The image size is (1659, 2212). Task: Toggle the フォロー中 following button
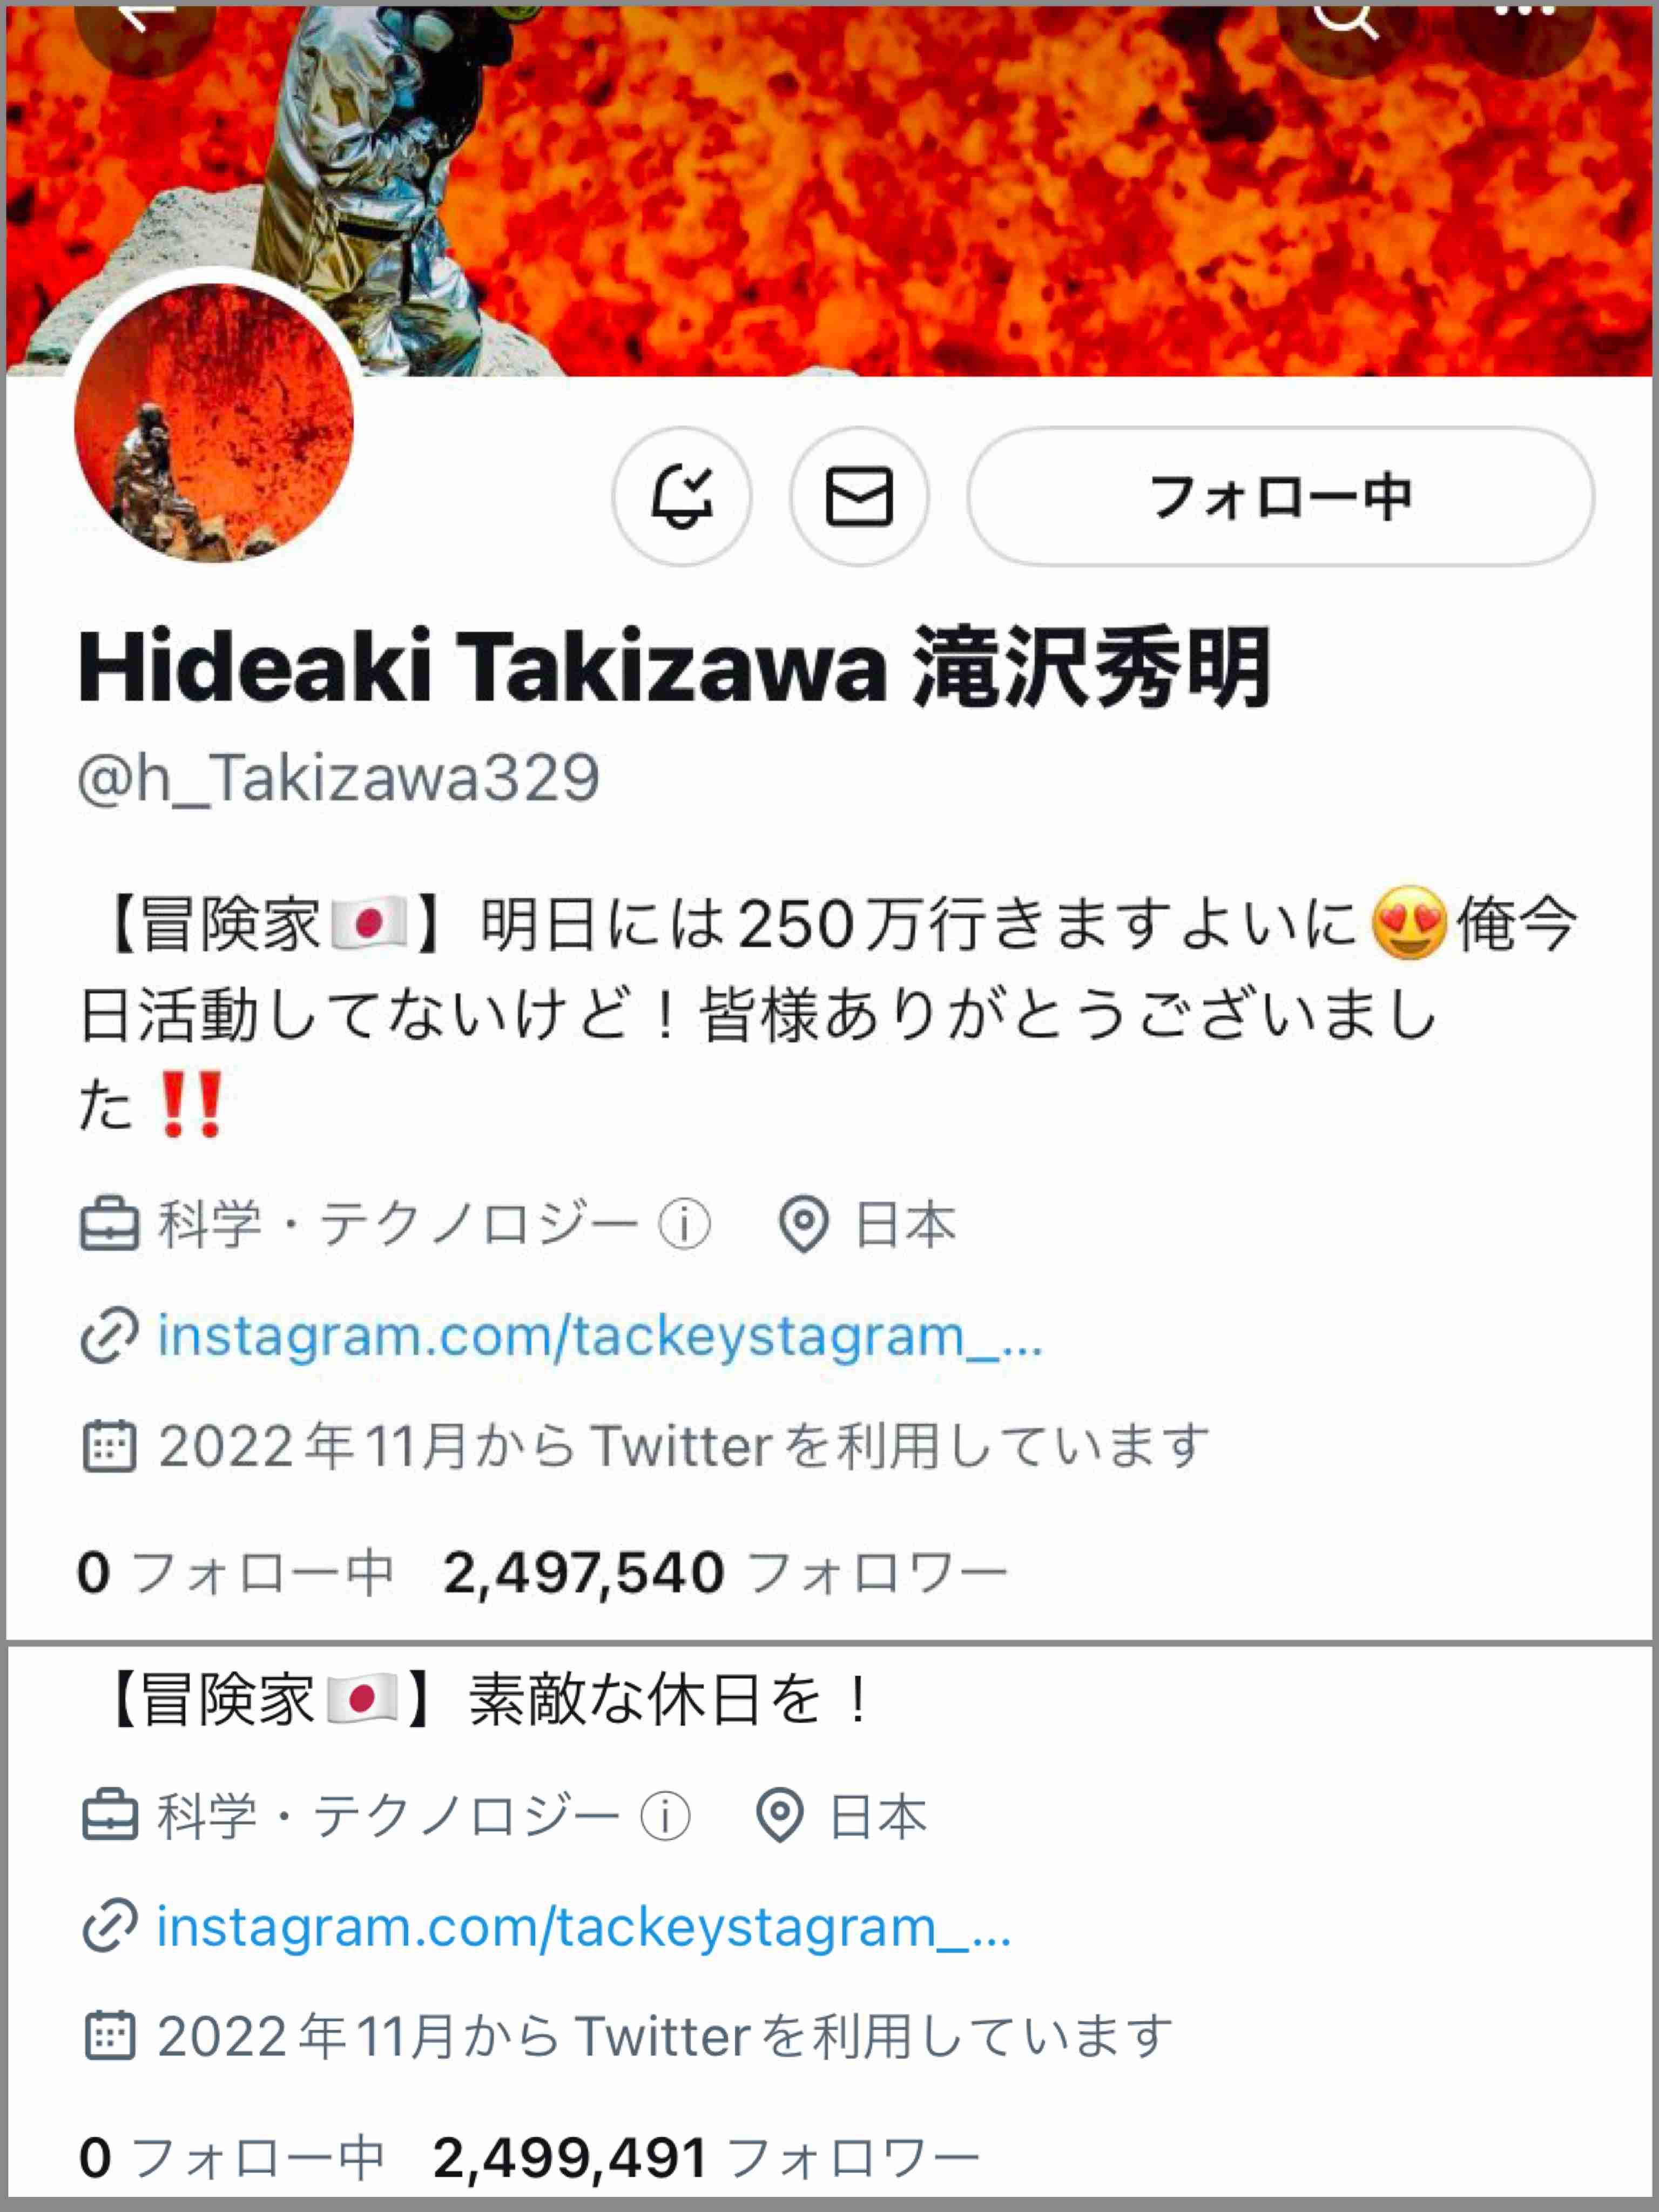click(x=1280, y=497)
